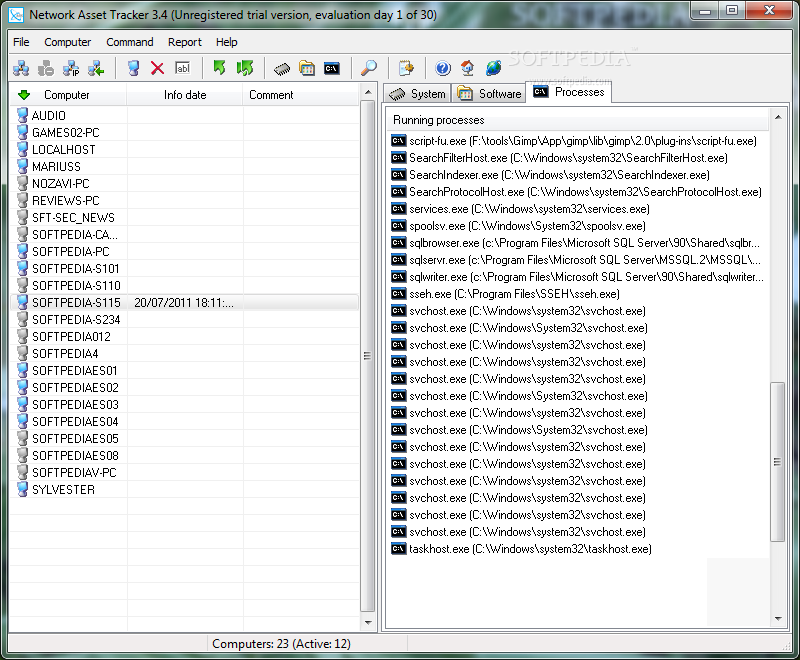Sort by the Computer column header
800x660 pixels.
[67, 95]
